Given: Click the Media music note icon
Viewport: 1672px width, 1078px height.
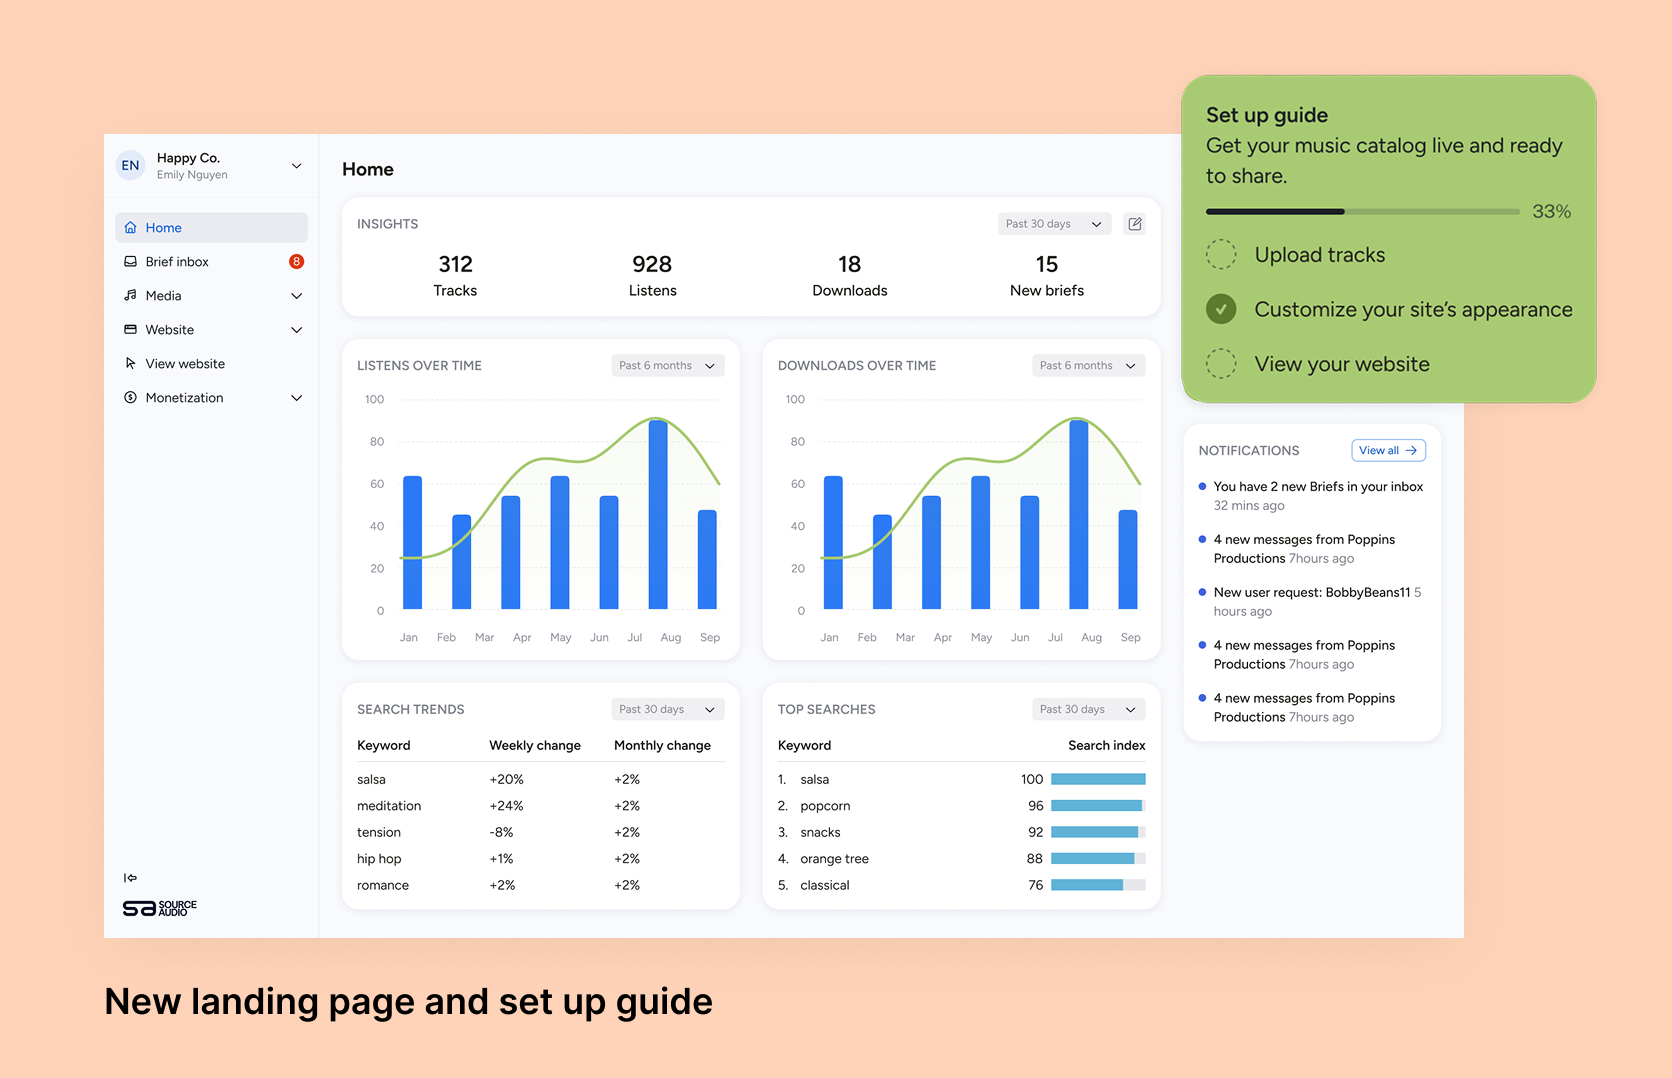Looking at the screenshot, I should pyautogui.click(x=130, y=296).
